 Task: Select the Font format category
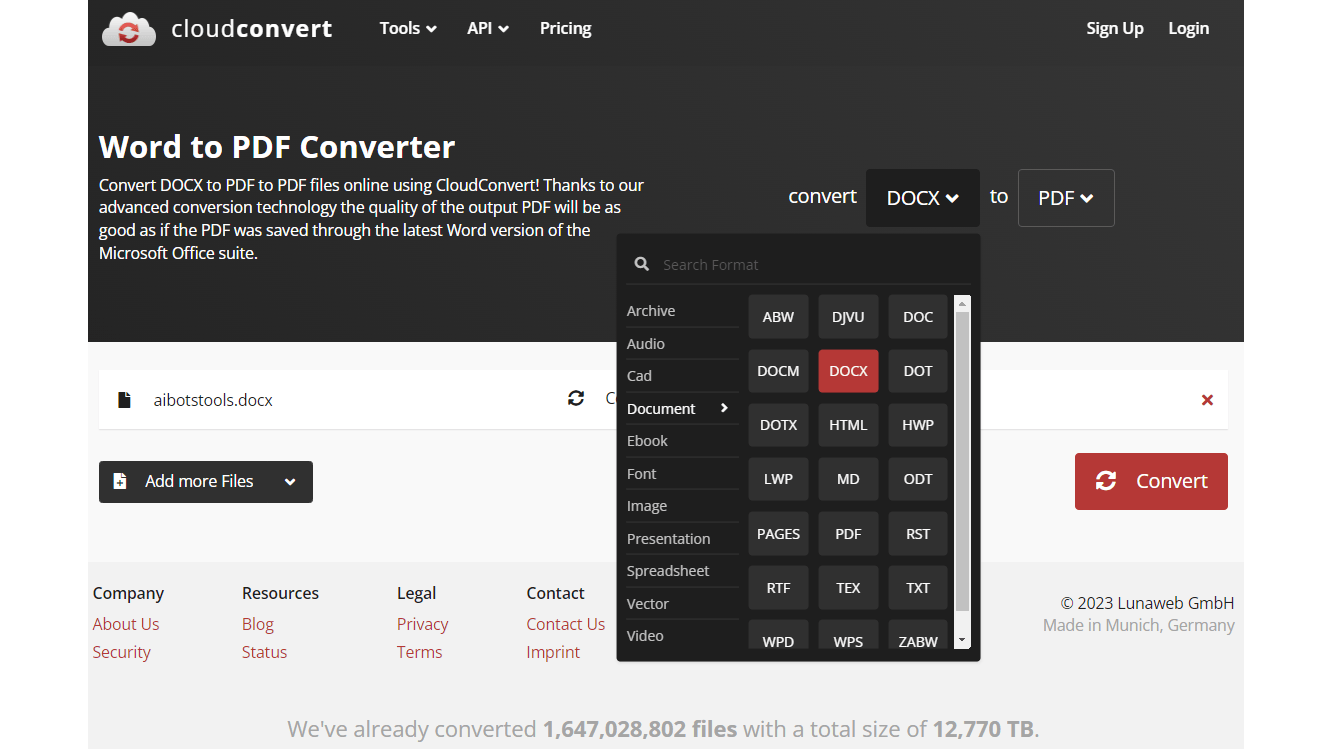(x=682, y=474)
